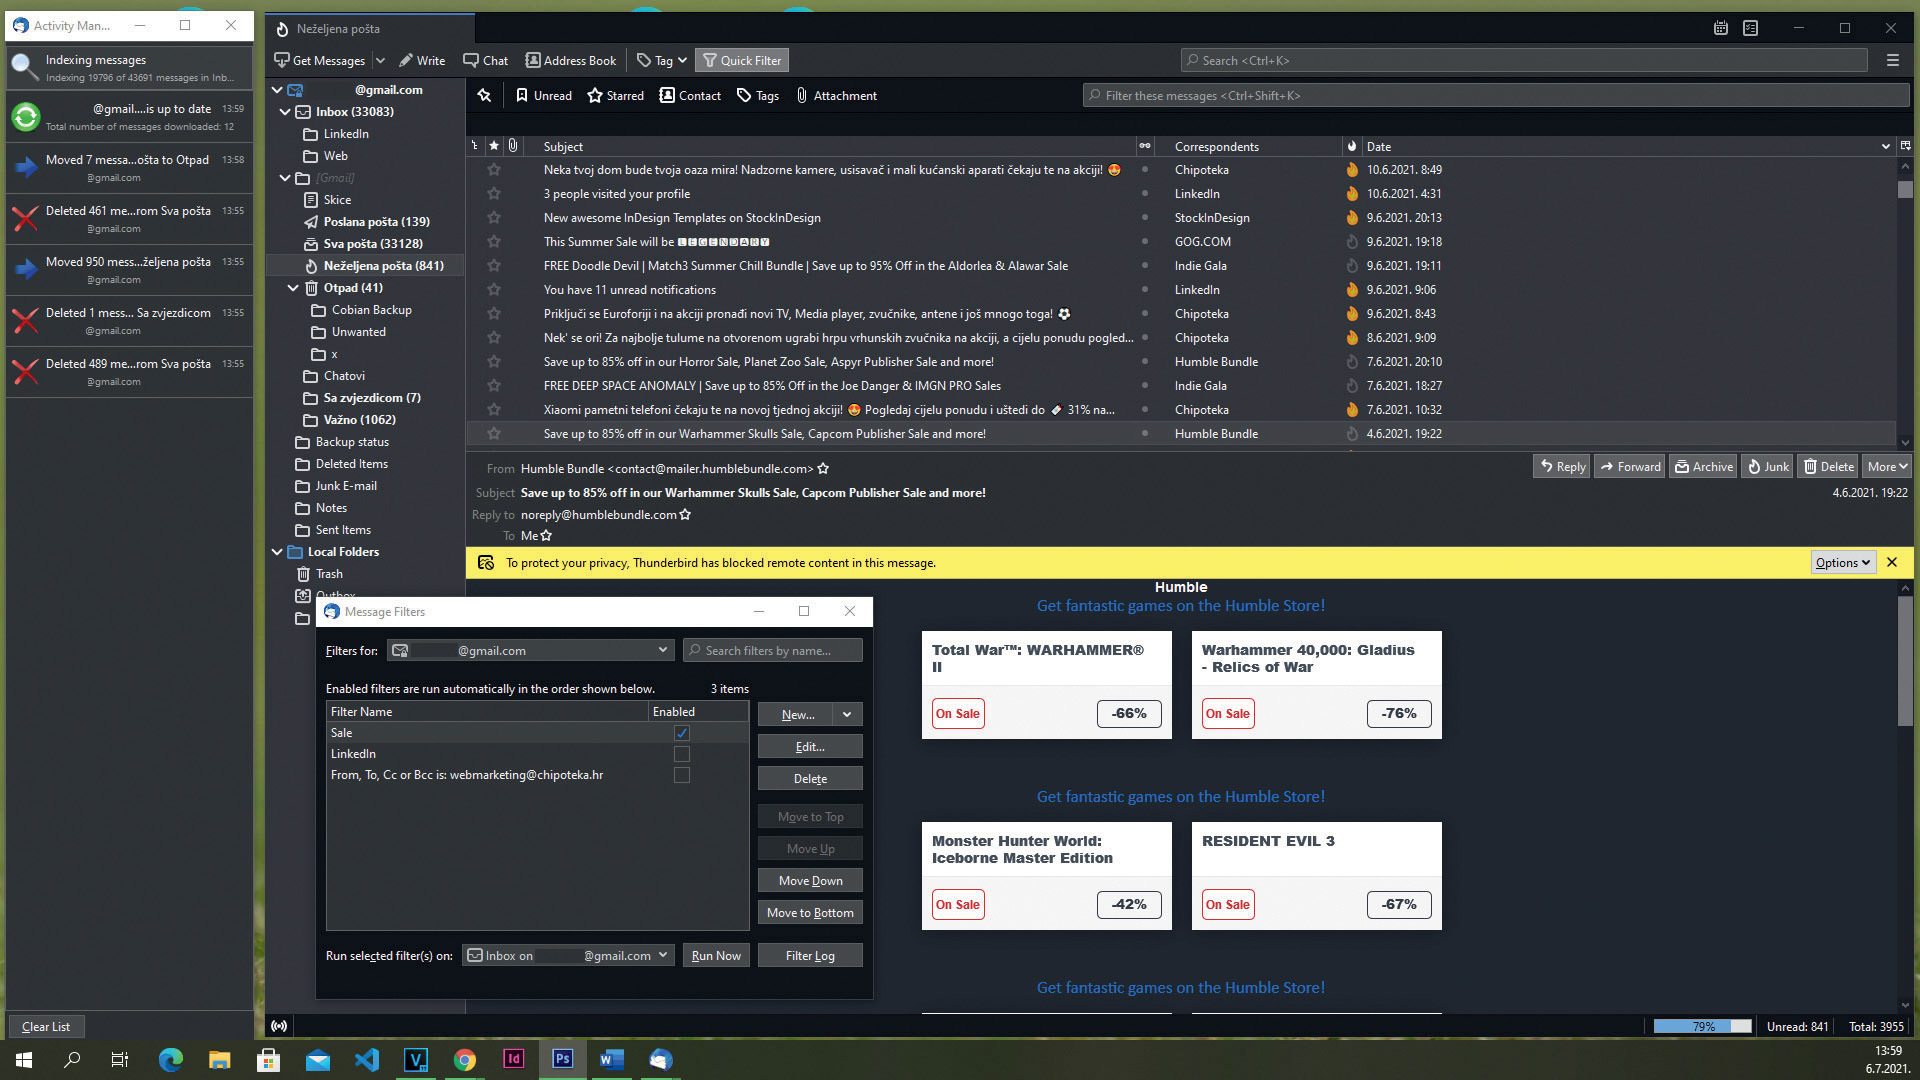Enable the webmarketing@chipoteka.hr filter checkbox

click(681, 775)
